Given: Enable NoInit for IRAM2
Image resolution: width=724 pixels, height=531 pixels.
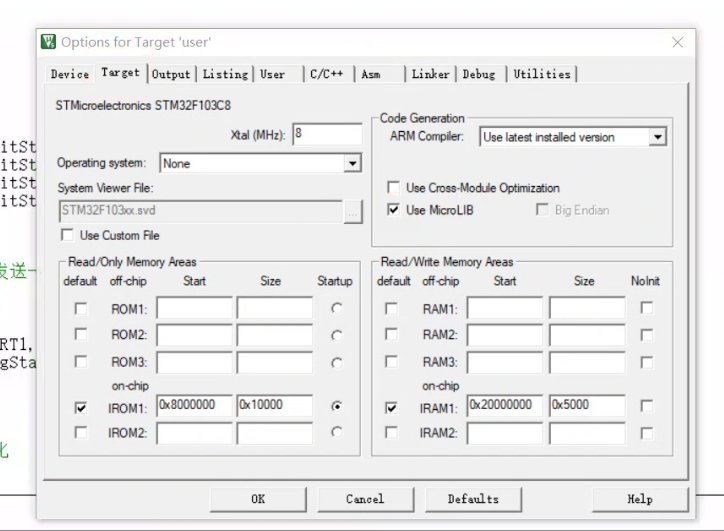Looking at the screenshot, I should [x=647, y=434].
